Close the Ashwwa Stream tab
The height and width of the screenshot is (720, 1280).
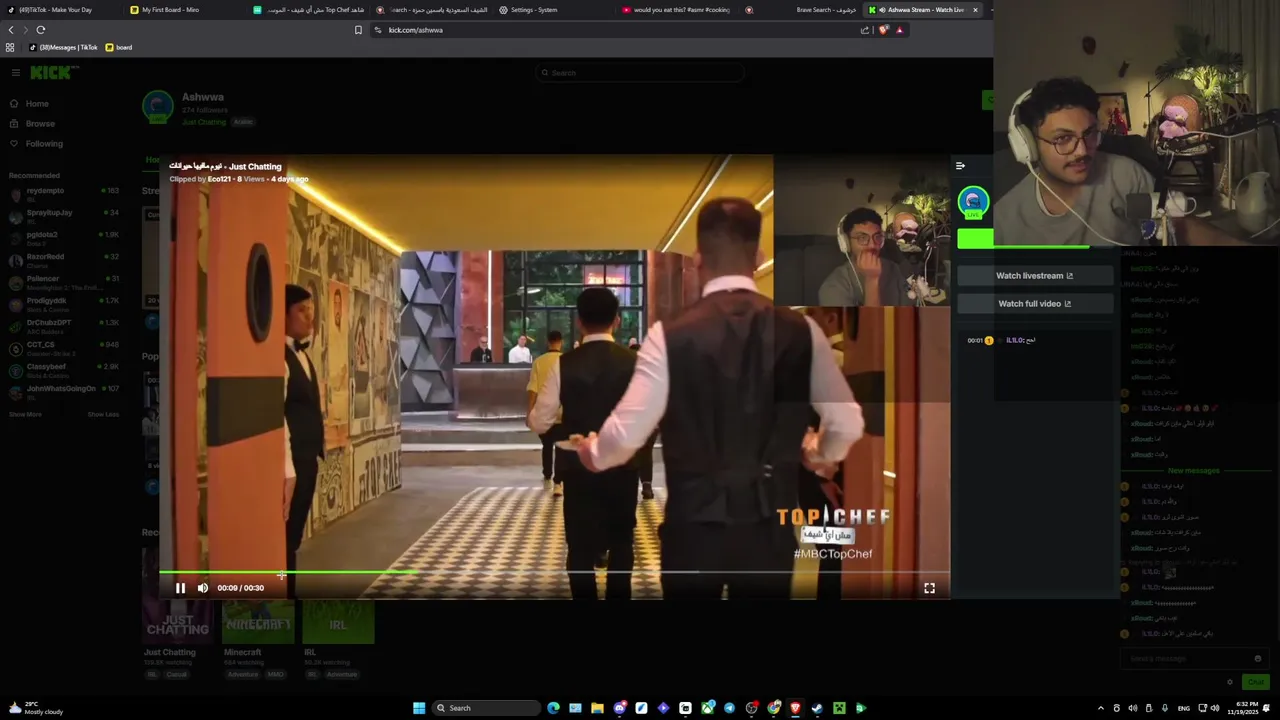975,10
